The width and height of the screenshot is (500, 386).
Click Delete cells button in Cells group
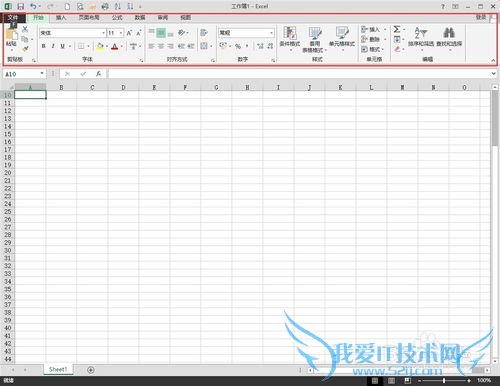point(374,39)
